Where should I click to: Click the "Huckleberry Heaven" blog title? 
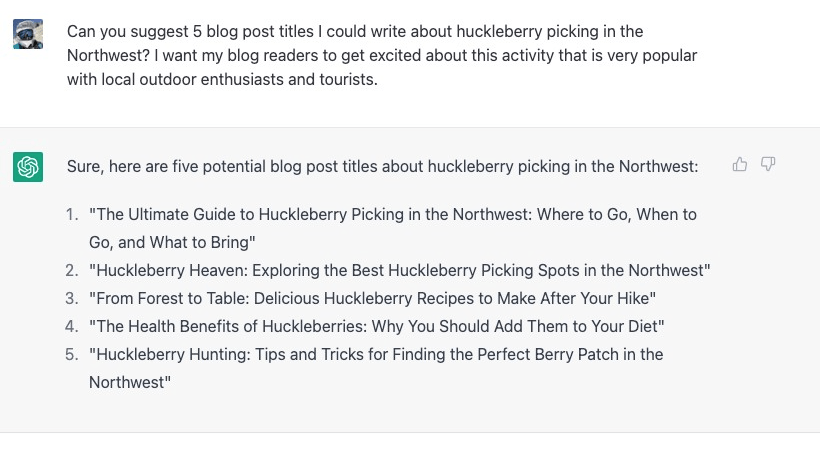[399, 270]
